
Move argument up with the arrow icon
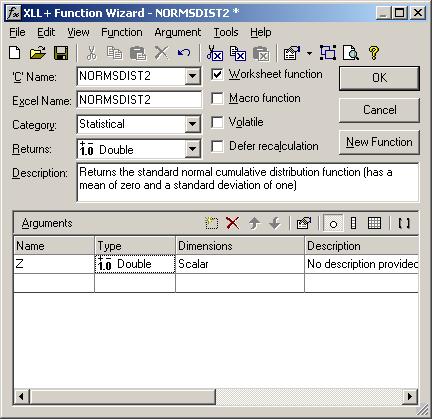(255, 223)
